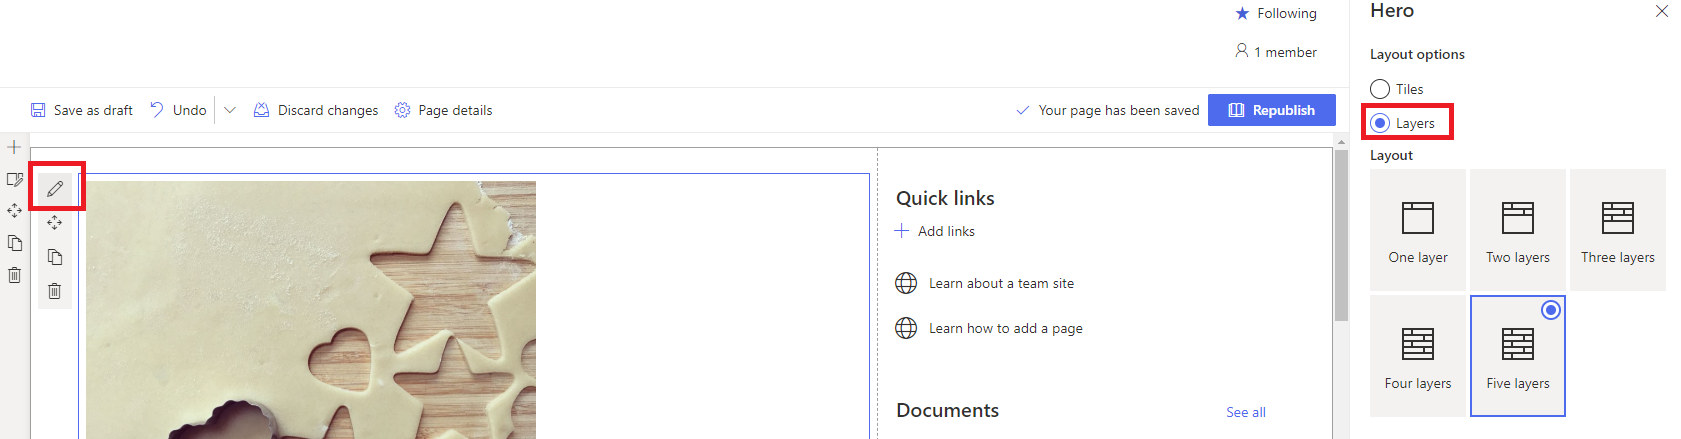
Task: Select the Tiles layout option
Action: click(x=1380, y=89)
